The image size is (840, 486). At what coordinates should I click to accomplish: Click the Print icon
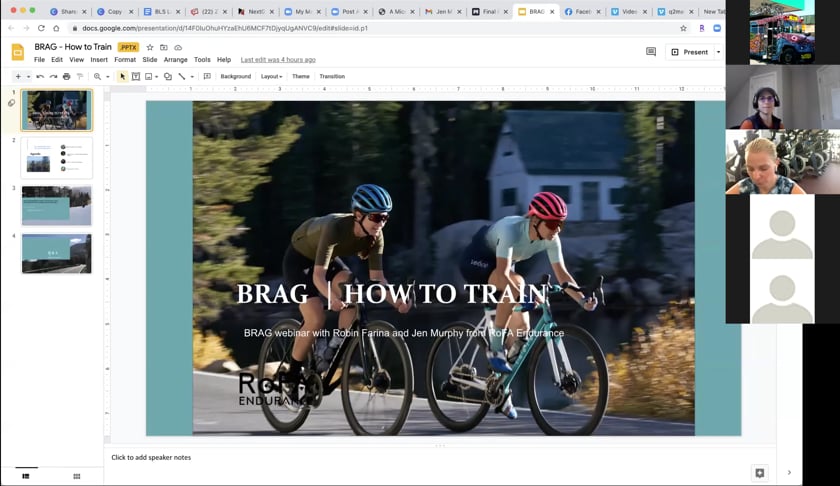click(x=66, y=77)
